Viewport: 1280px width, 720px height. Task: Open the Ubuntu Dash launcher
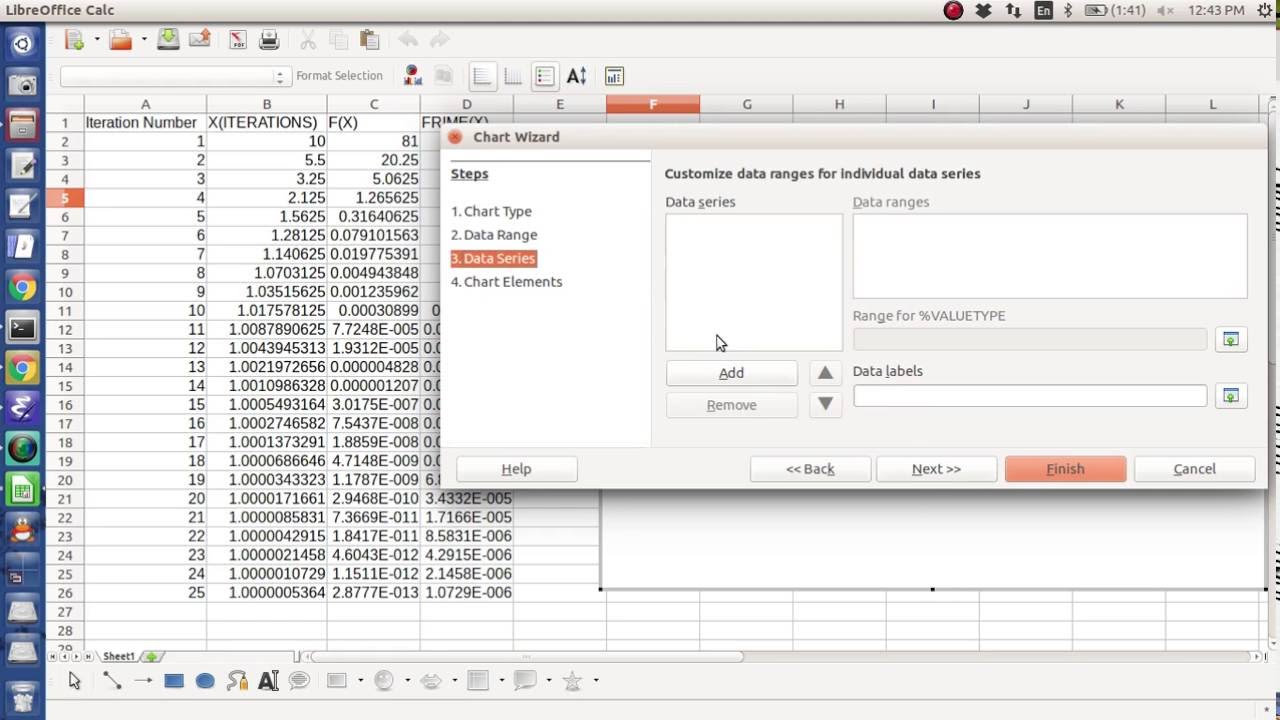click(22, 44)
